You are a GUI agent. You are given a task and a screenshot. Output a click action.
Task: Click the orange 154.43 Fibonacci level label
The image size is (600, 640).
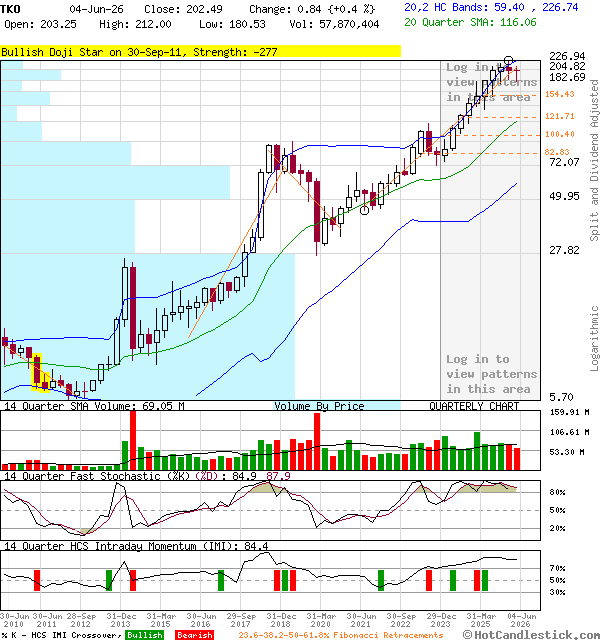pyautogui.click(x=560, y=94)
